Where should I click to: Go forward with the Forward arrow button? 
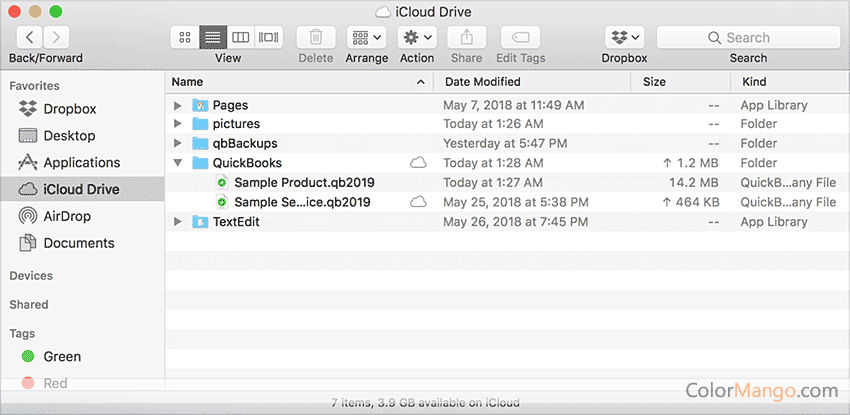pos(56,37)
